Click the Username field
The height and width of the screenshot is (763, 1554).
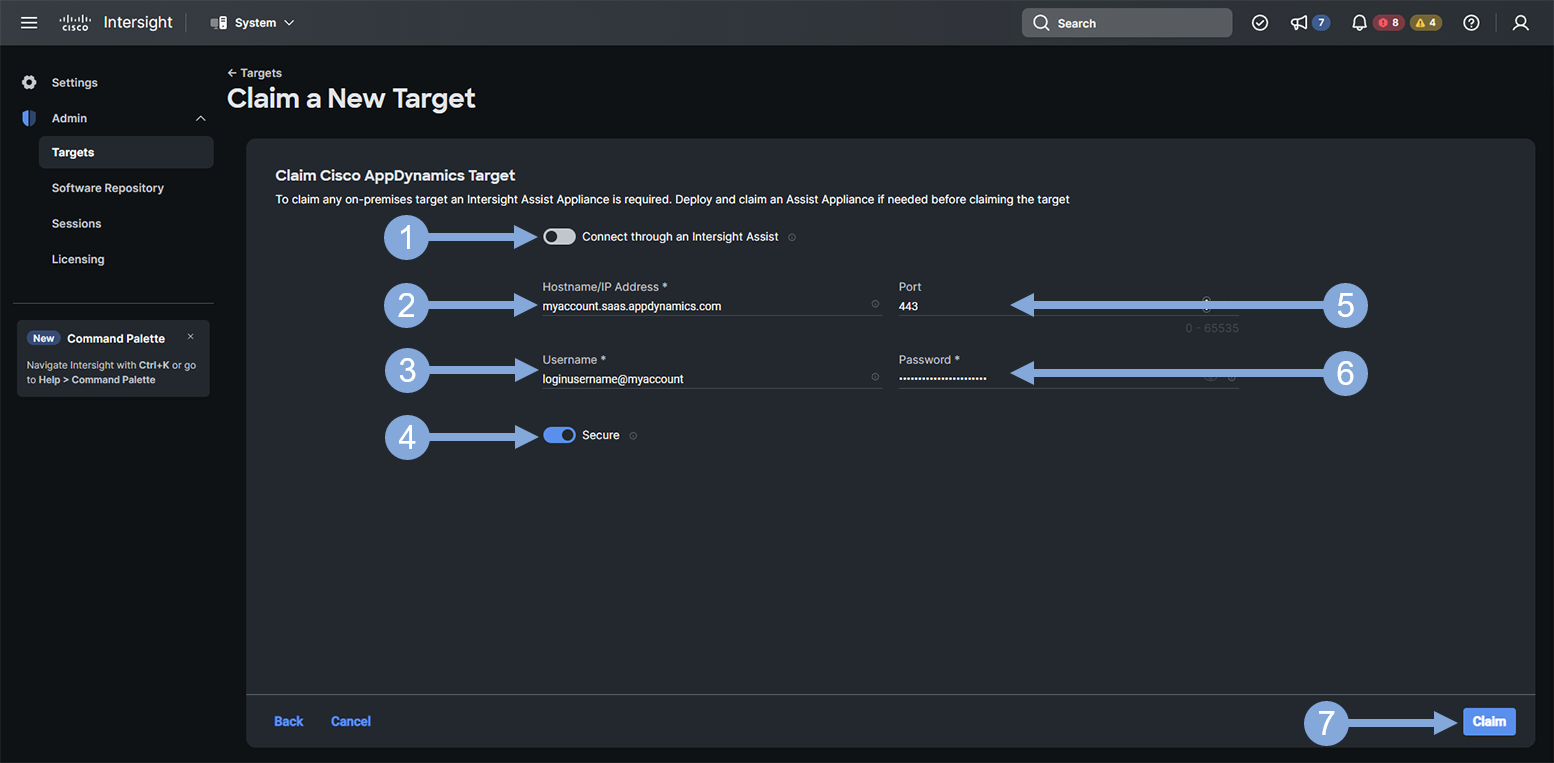point(712,379)
